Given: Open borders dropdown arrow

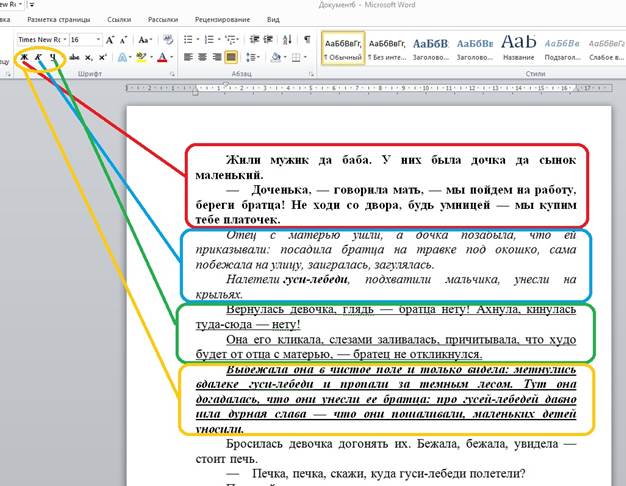Looking at the screenshot, I should 305,58.
